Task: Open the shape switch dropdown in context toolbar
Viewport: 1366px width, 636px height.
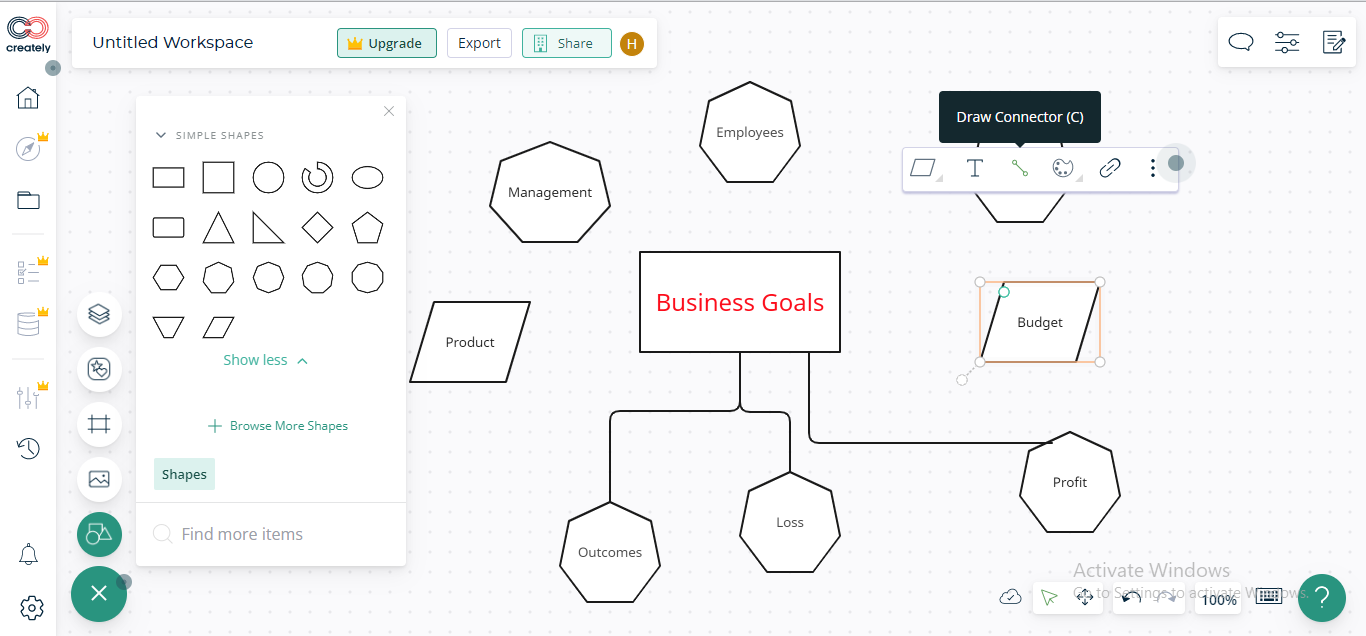Action: (x=927, y=168)
